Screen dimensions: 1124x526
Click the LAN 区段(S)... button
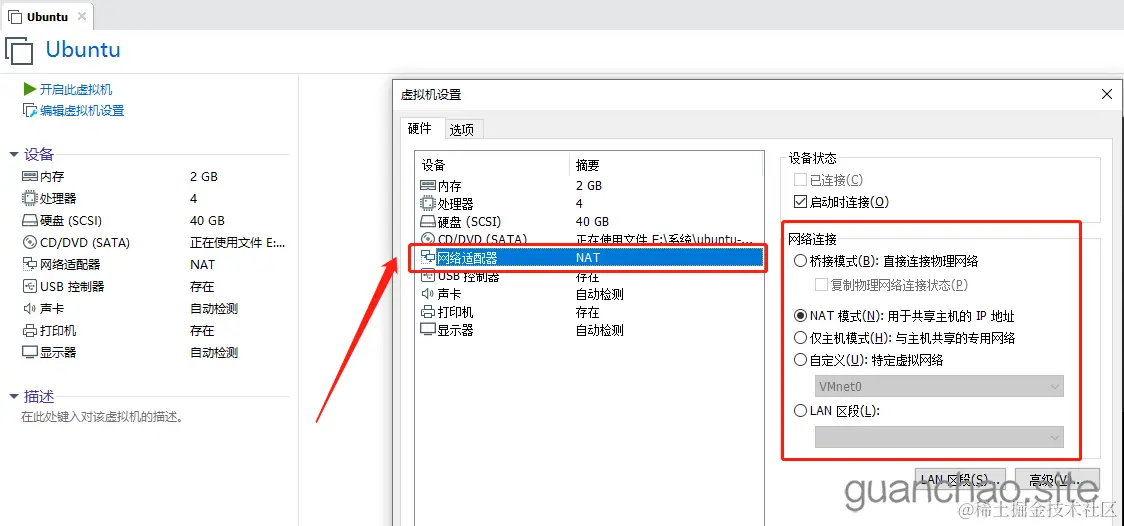pyautogui.click(x=960, y=479)
